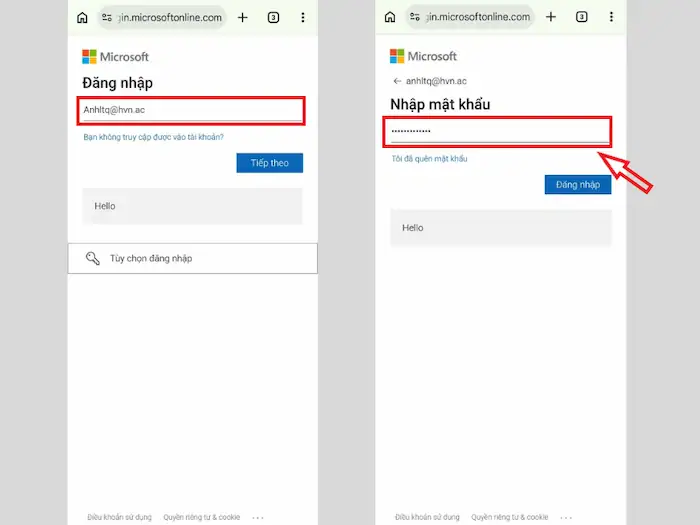Click the email field containing Anhltq@hvn.ac
The width and height of the screenshot is (700, 525).
click(191, 110)
